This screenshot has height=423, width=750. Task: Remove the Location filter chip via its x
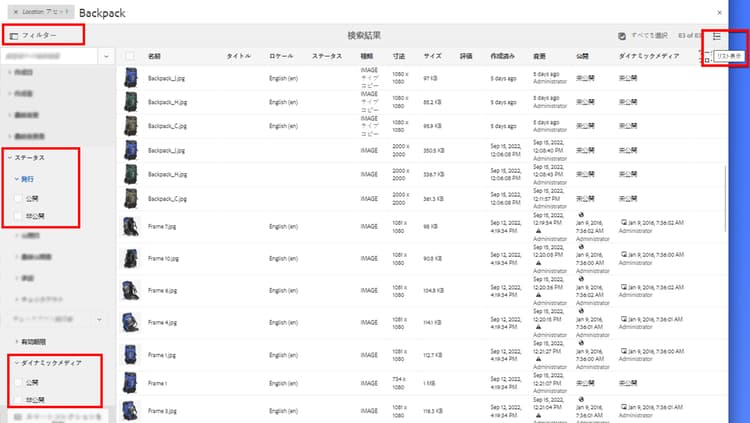click(x=16, y=11)
